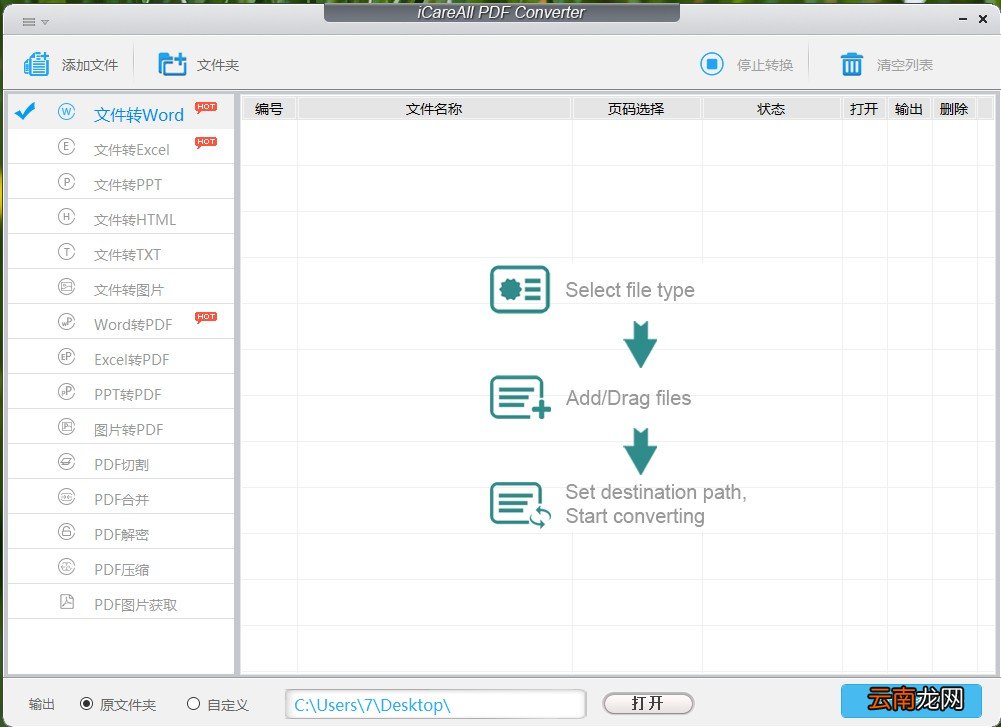Select the 文件转图片 image icon

pos(66,287)
